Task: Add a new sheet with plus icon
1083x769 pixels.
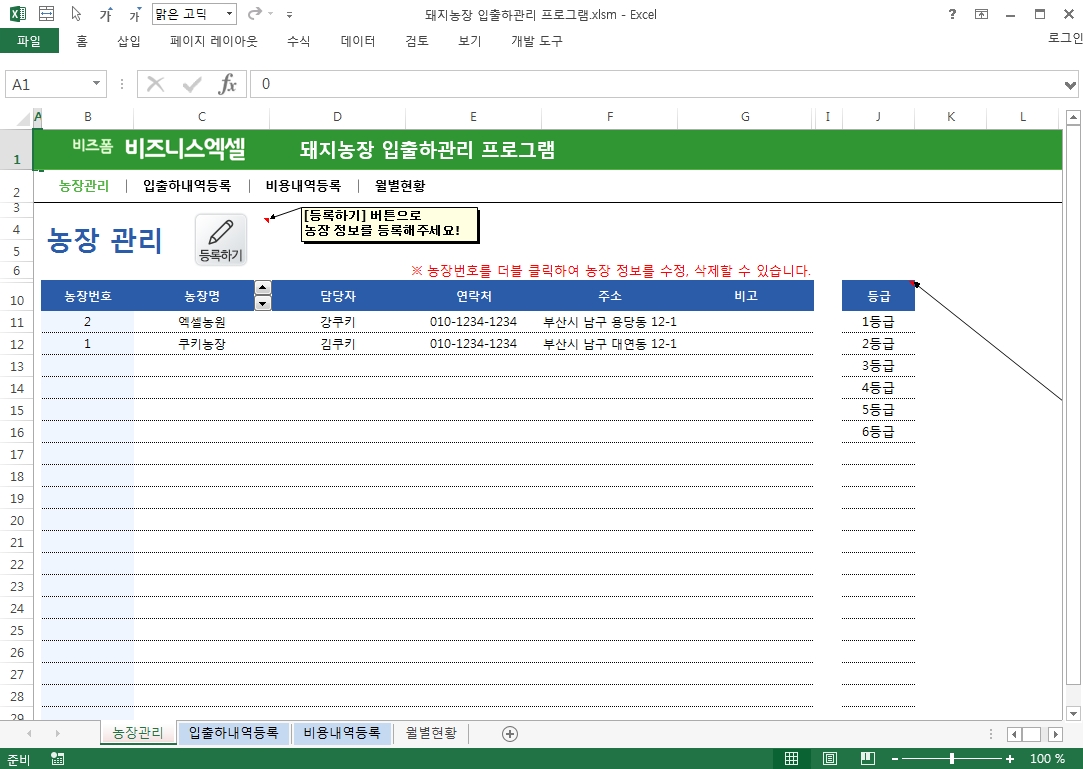Action: coord(510,733)
